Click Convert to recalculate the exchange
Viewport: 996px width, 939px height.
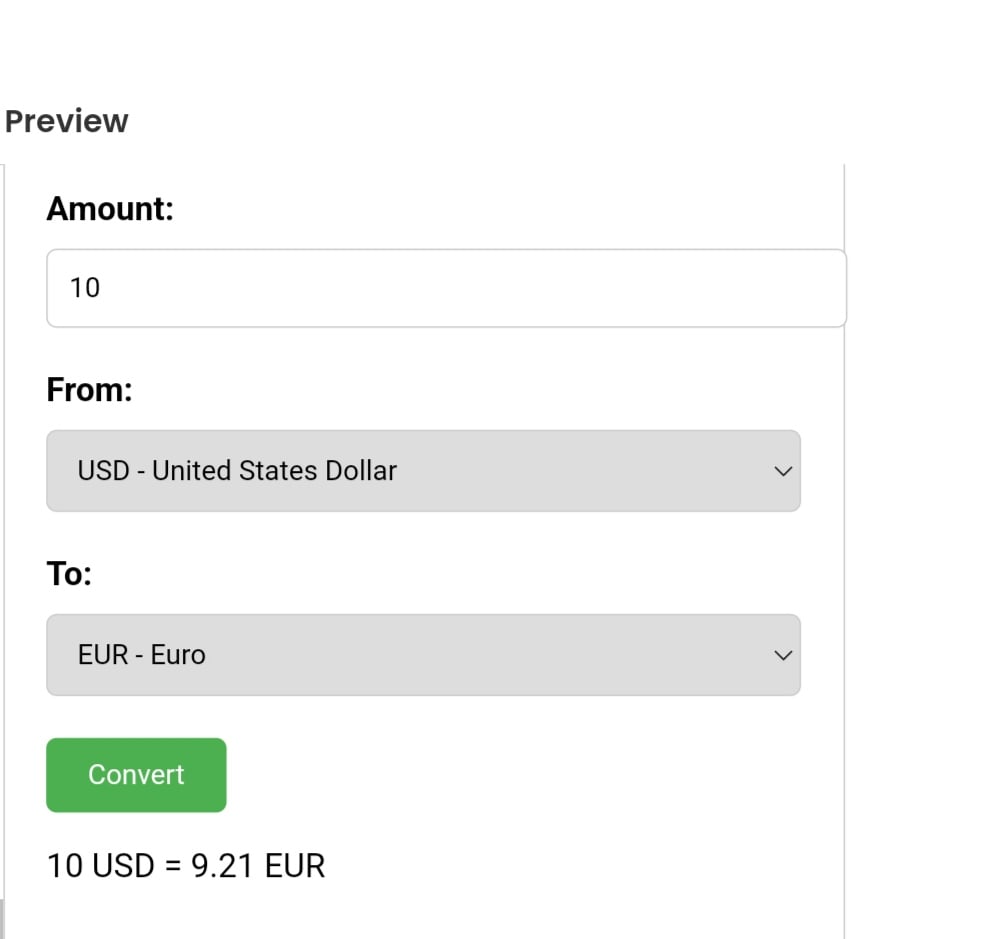[136, 774]
